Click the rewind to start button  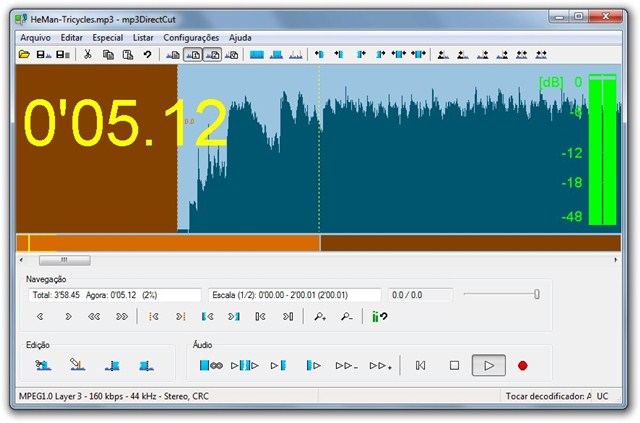click(420, 365)
